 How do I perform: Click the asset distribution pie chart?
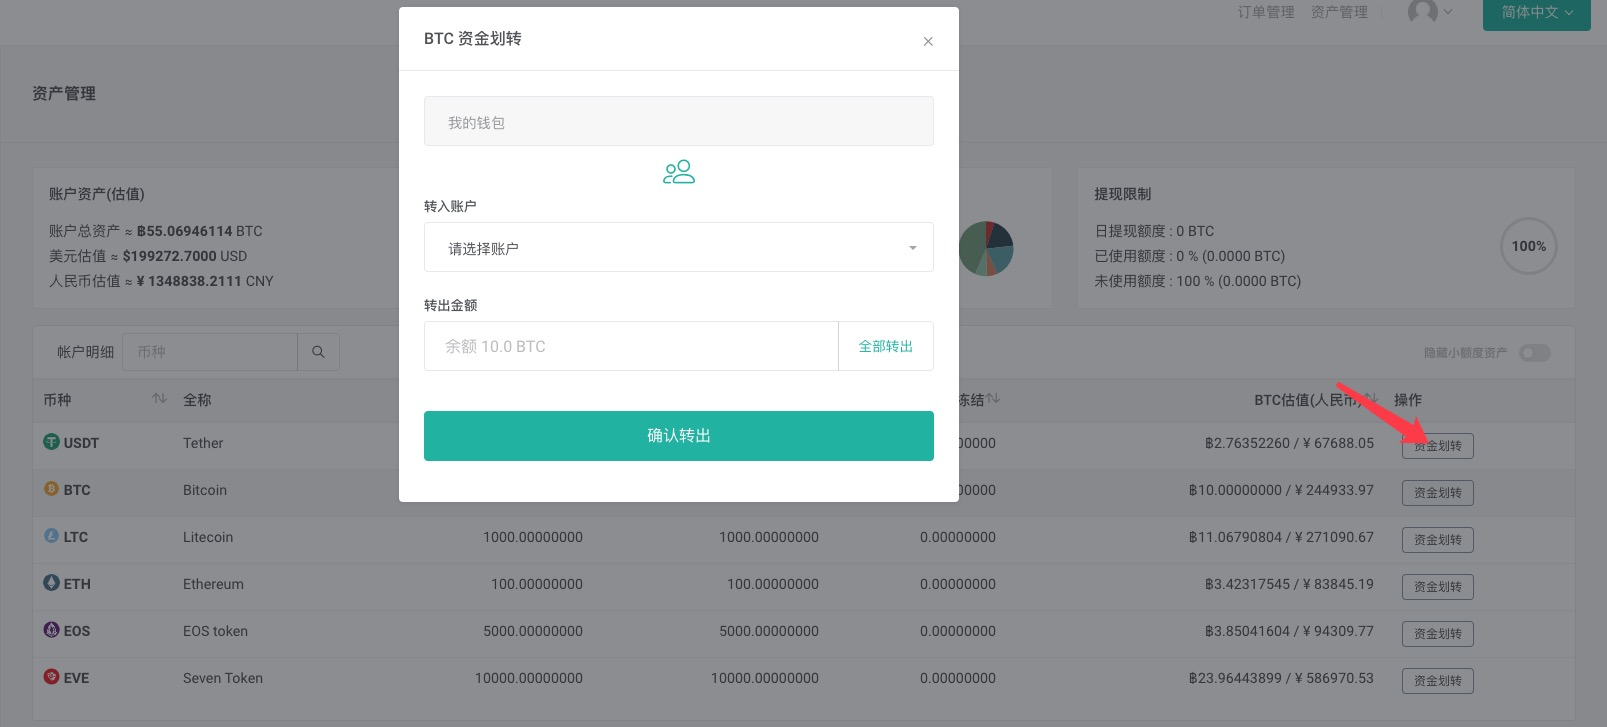tap(986, 248)
